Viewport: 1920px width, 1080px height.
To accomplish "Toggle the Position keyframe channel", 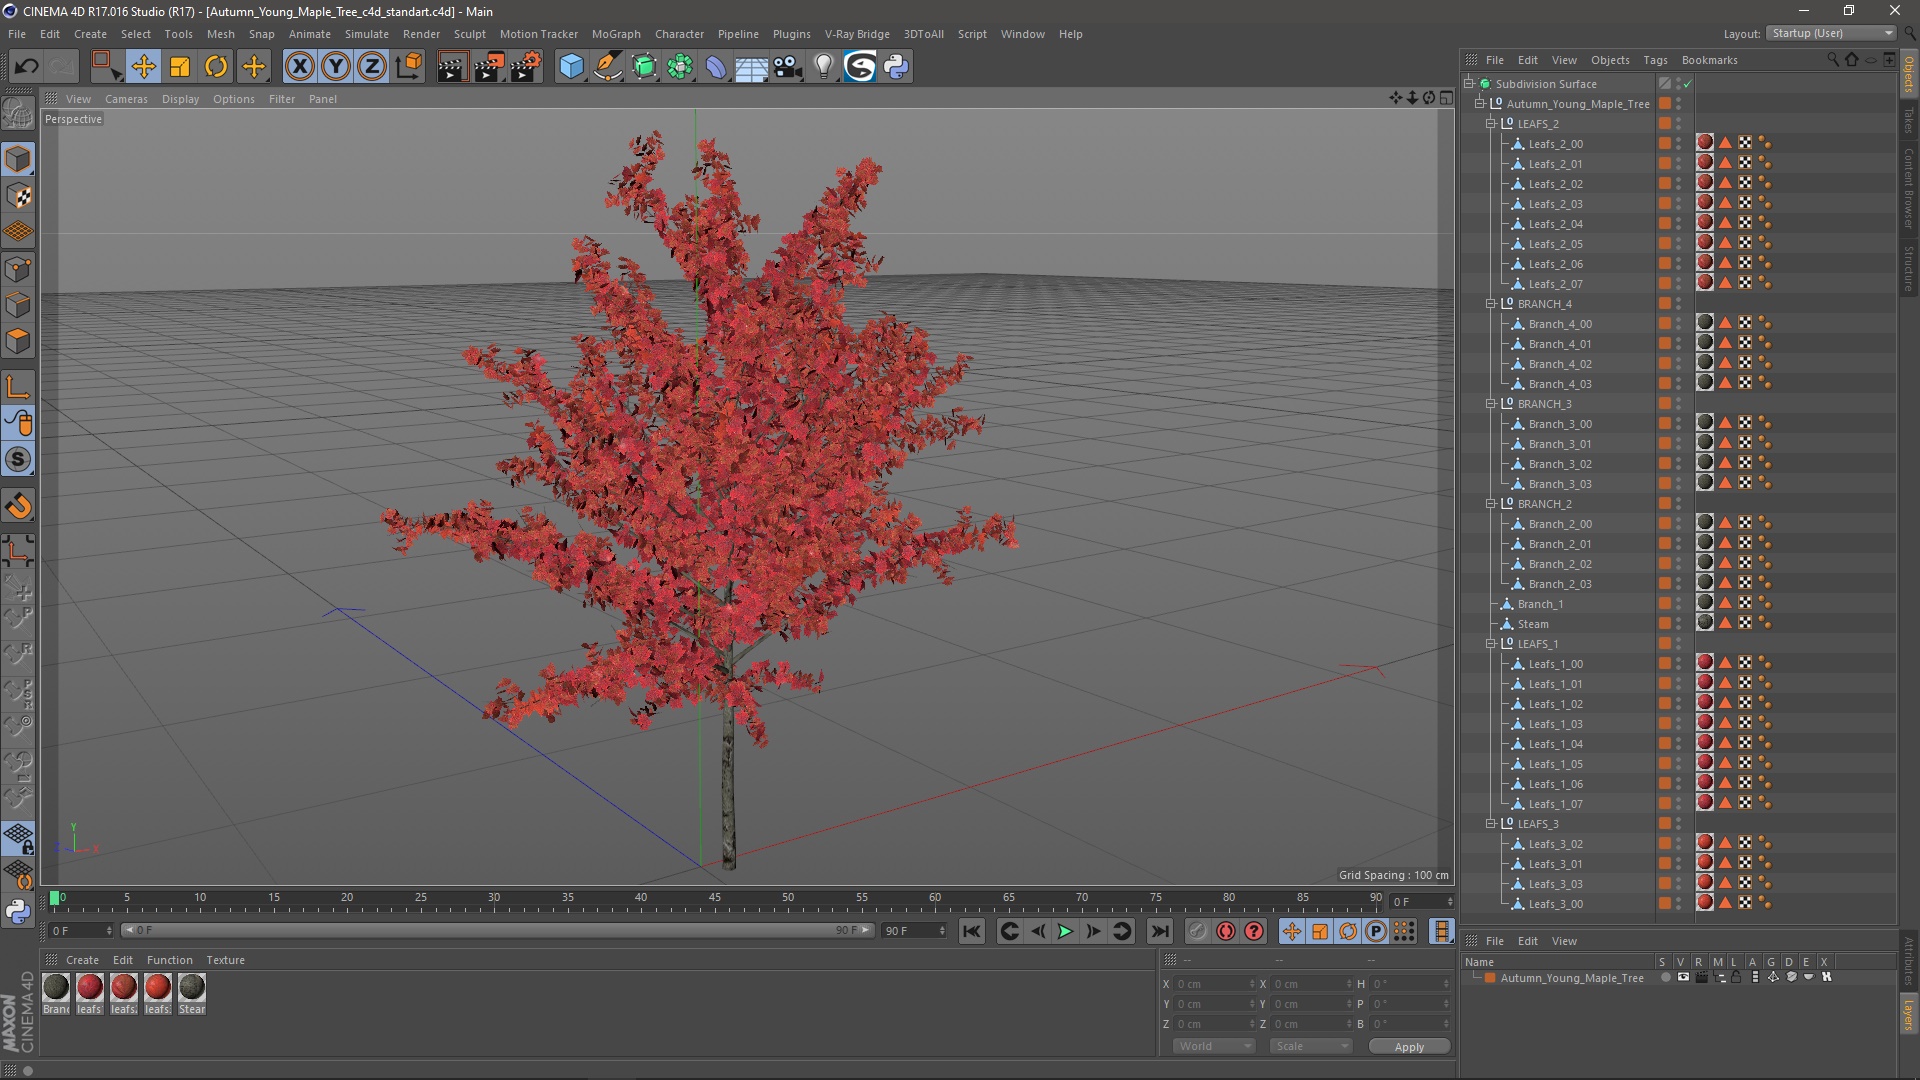I will click(x=1291, y=931).
